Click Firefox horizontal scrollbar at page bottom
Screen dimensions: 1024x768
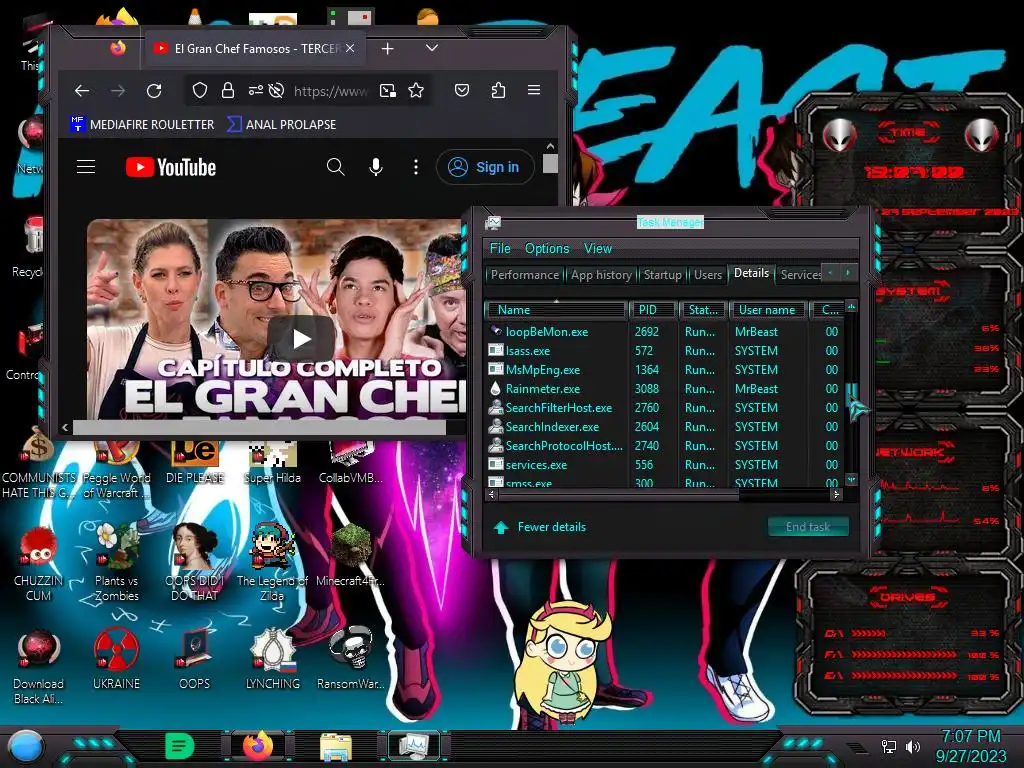(x=259, y=427)
